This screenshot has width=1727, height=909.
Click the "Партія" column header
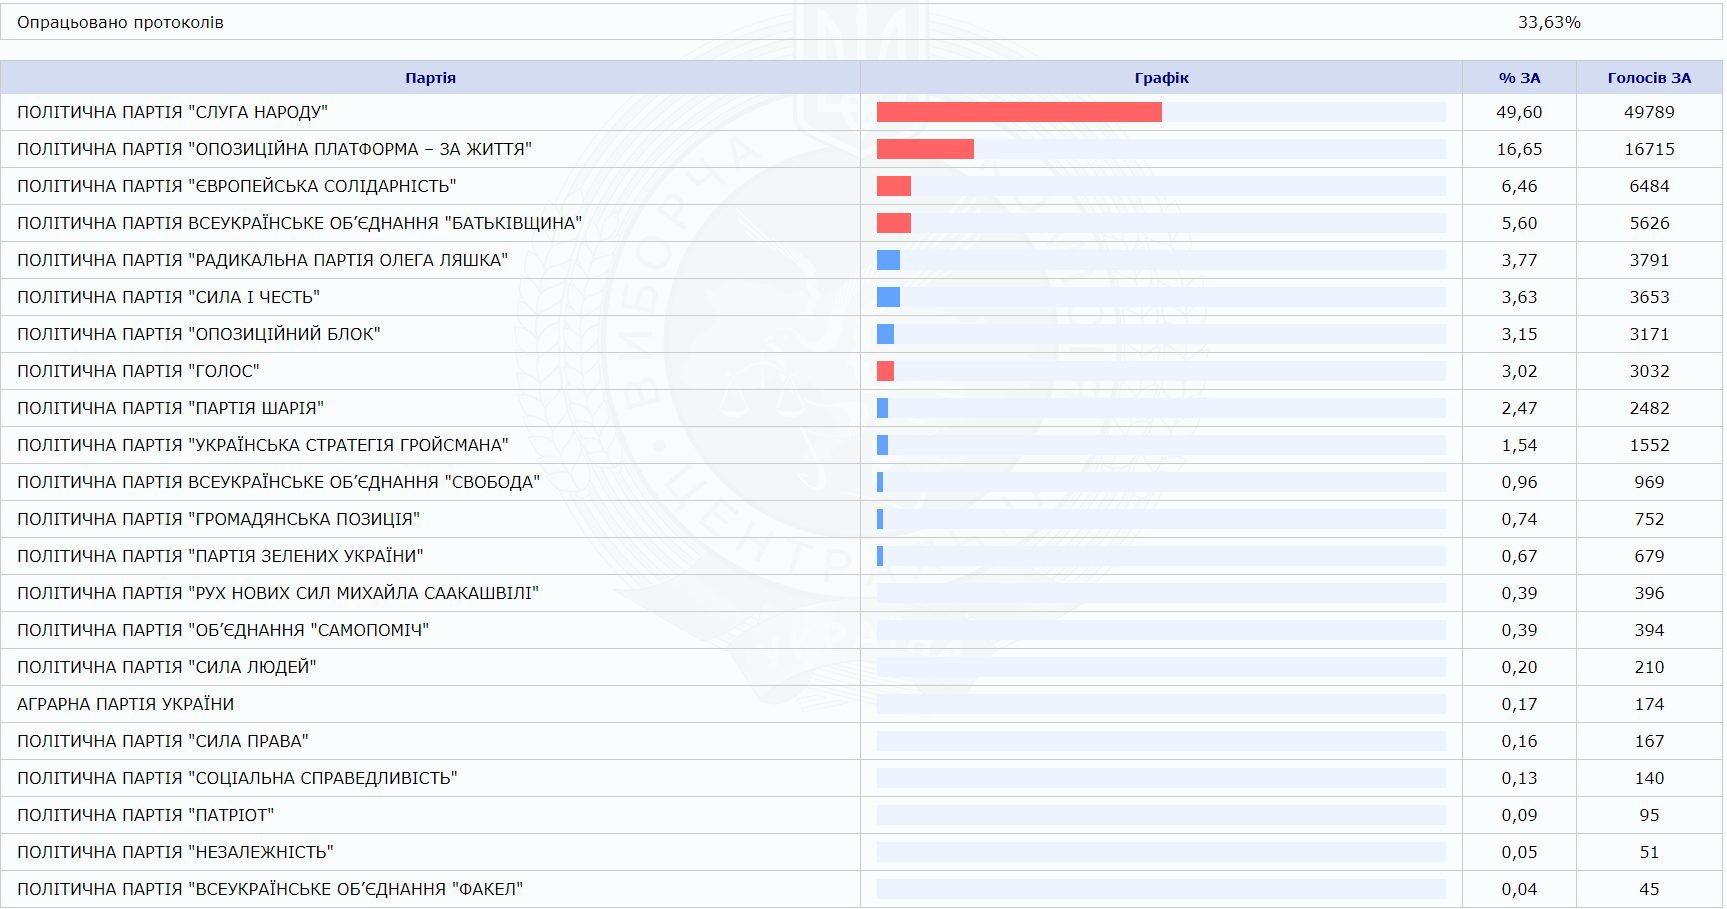tap(430, 78)
